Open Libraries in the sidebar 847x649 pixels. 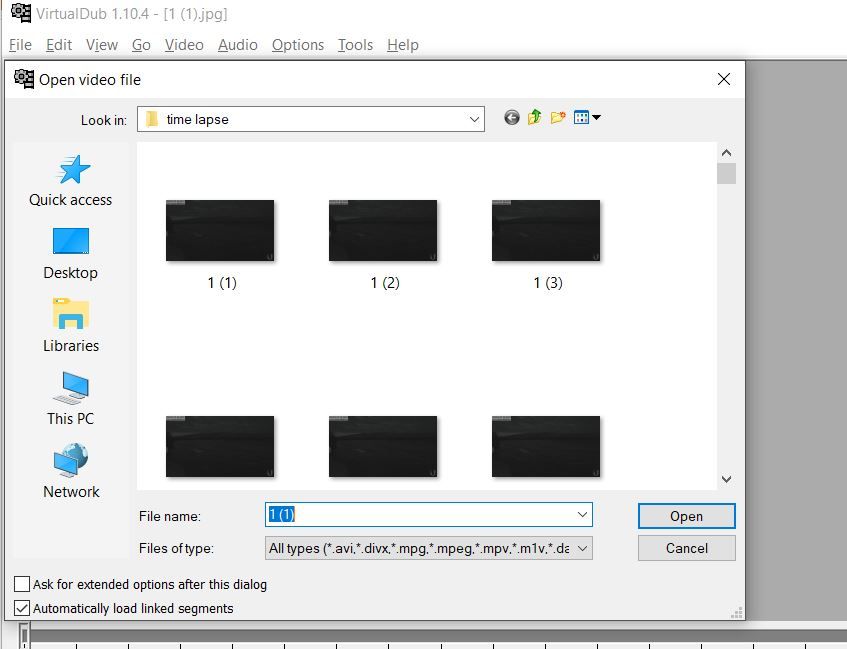[71, 326]
